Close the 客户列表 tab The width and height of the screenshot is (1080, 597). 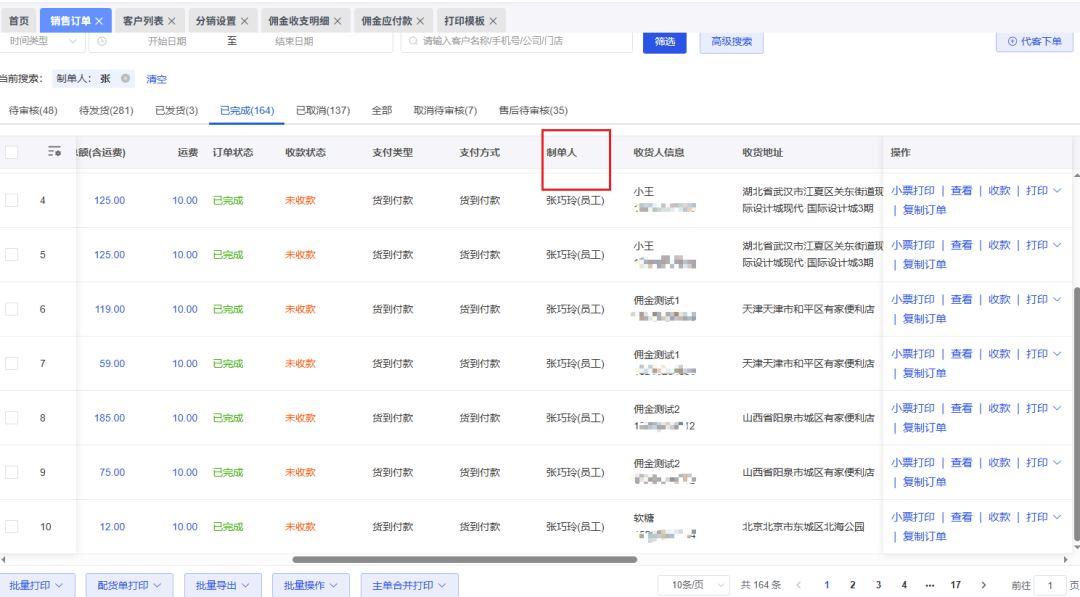(x=172, y=21)
